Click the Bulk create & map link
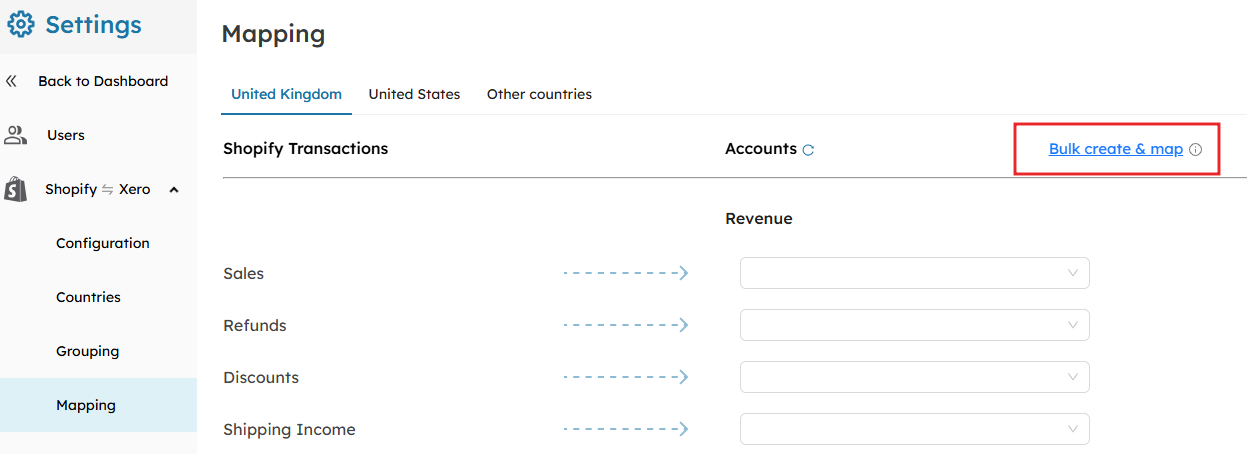 [1116, 149]
